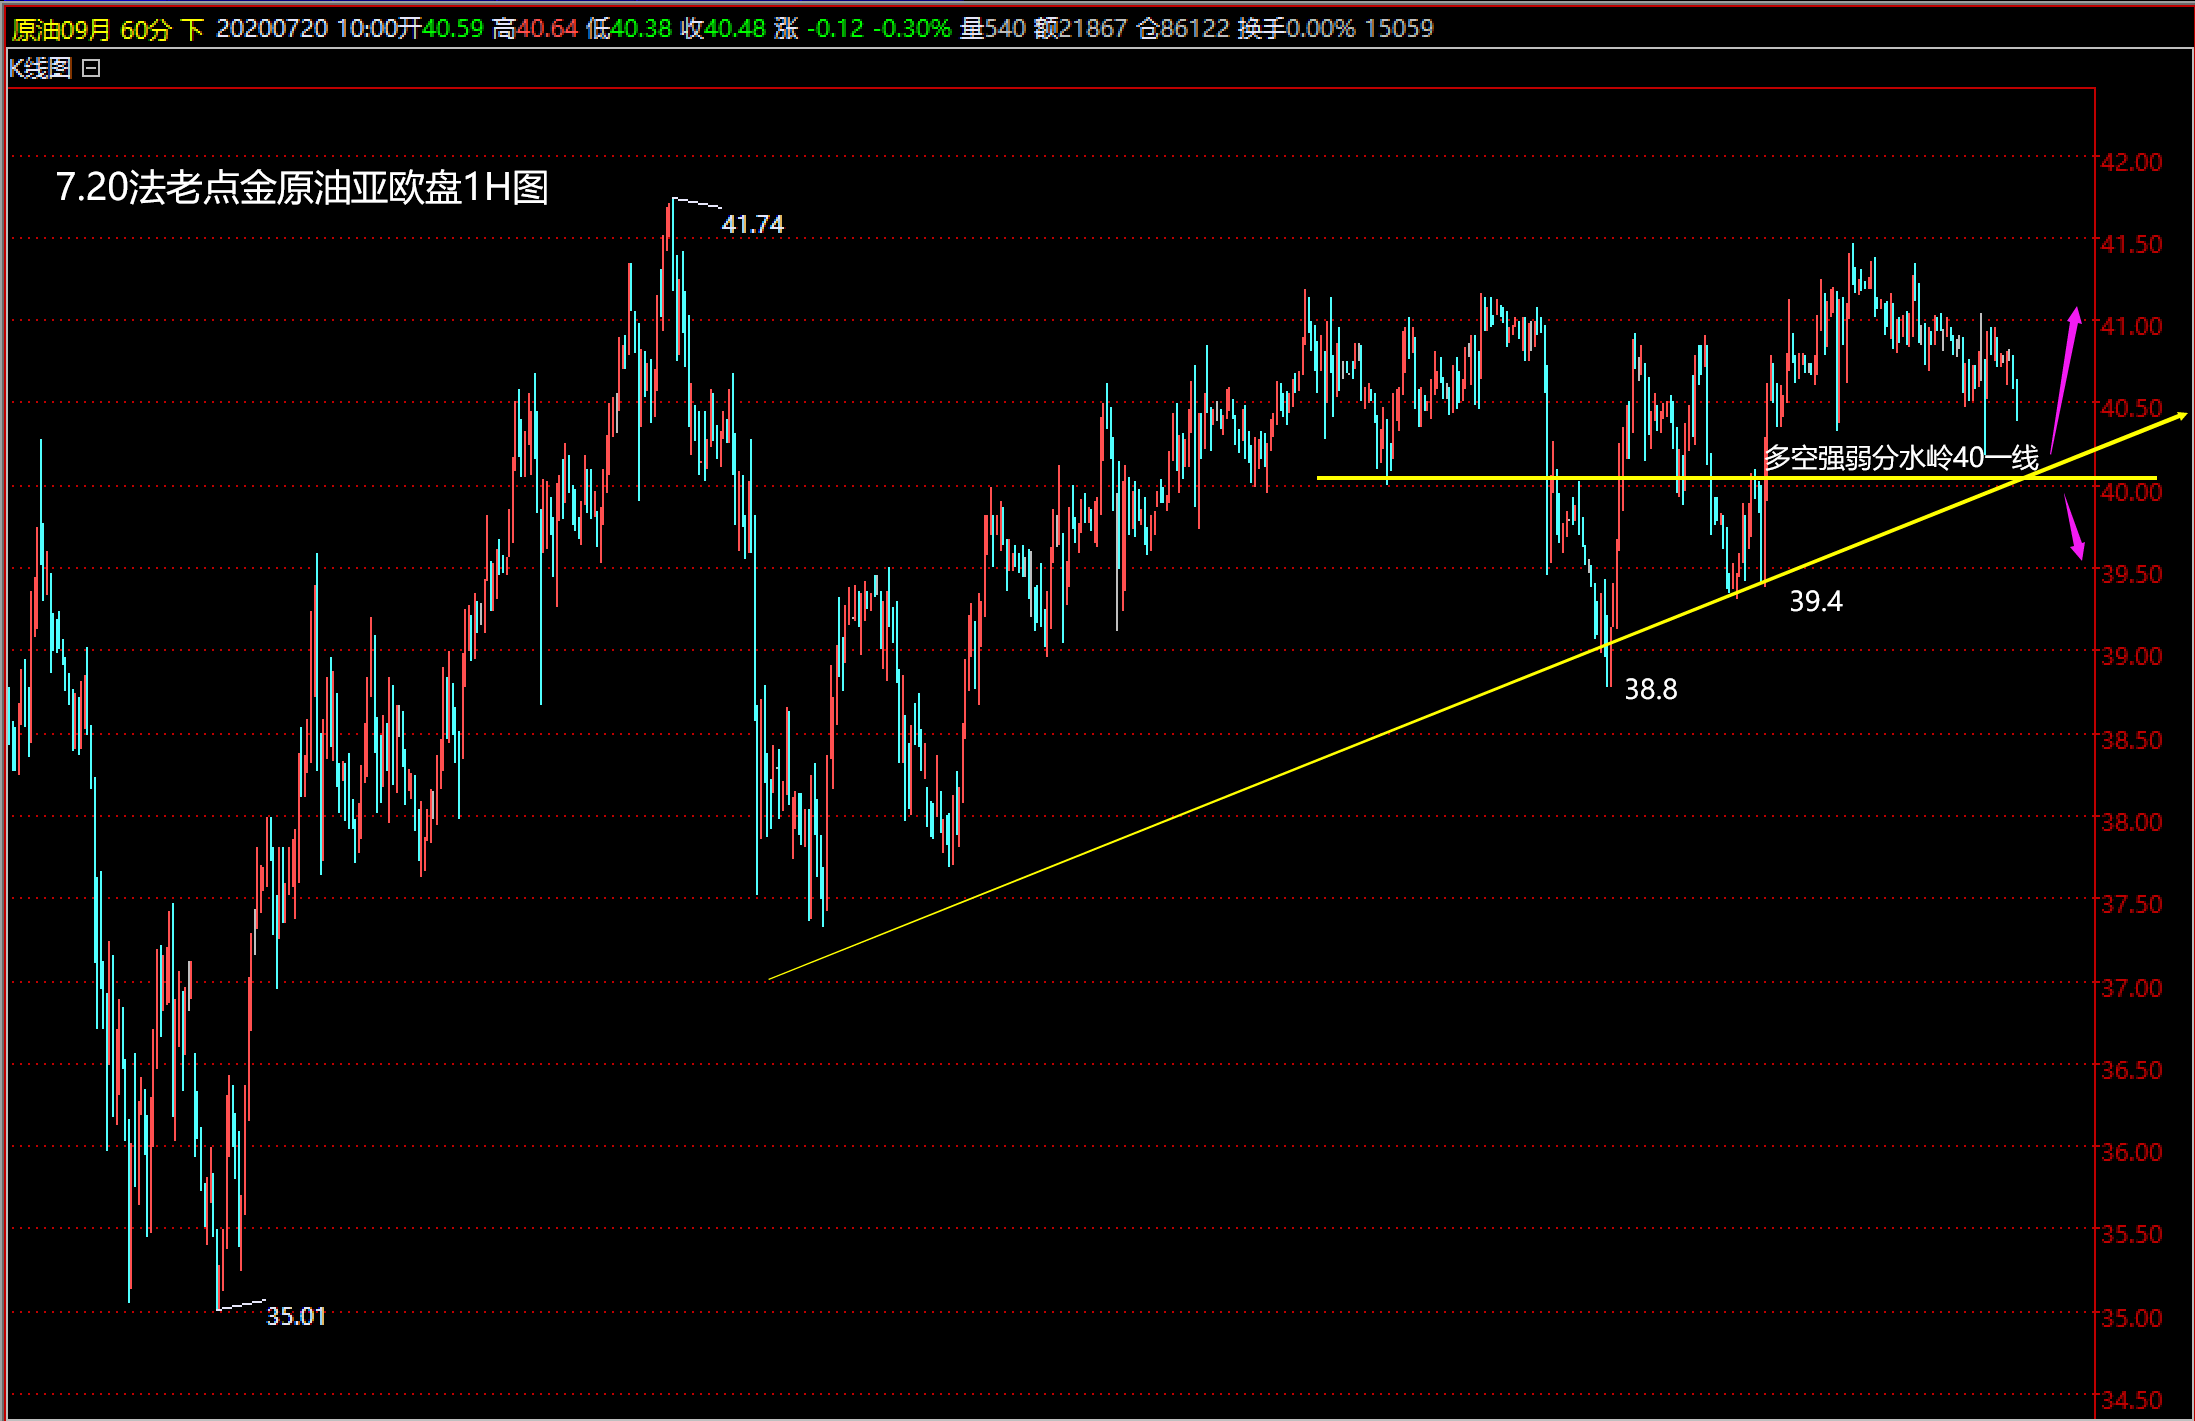Click the 下 direction indicator in header

pyautogui.click(x=193, y=29)
